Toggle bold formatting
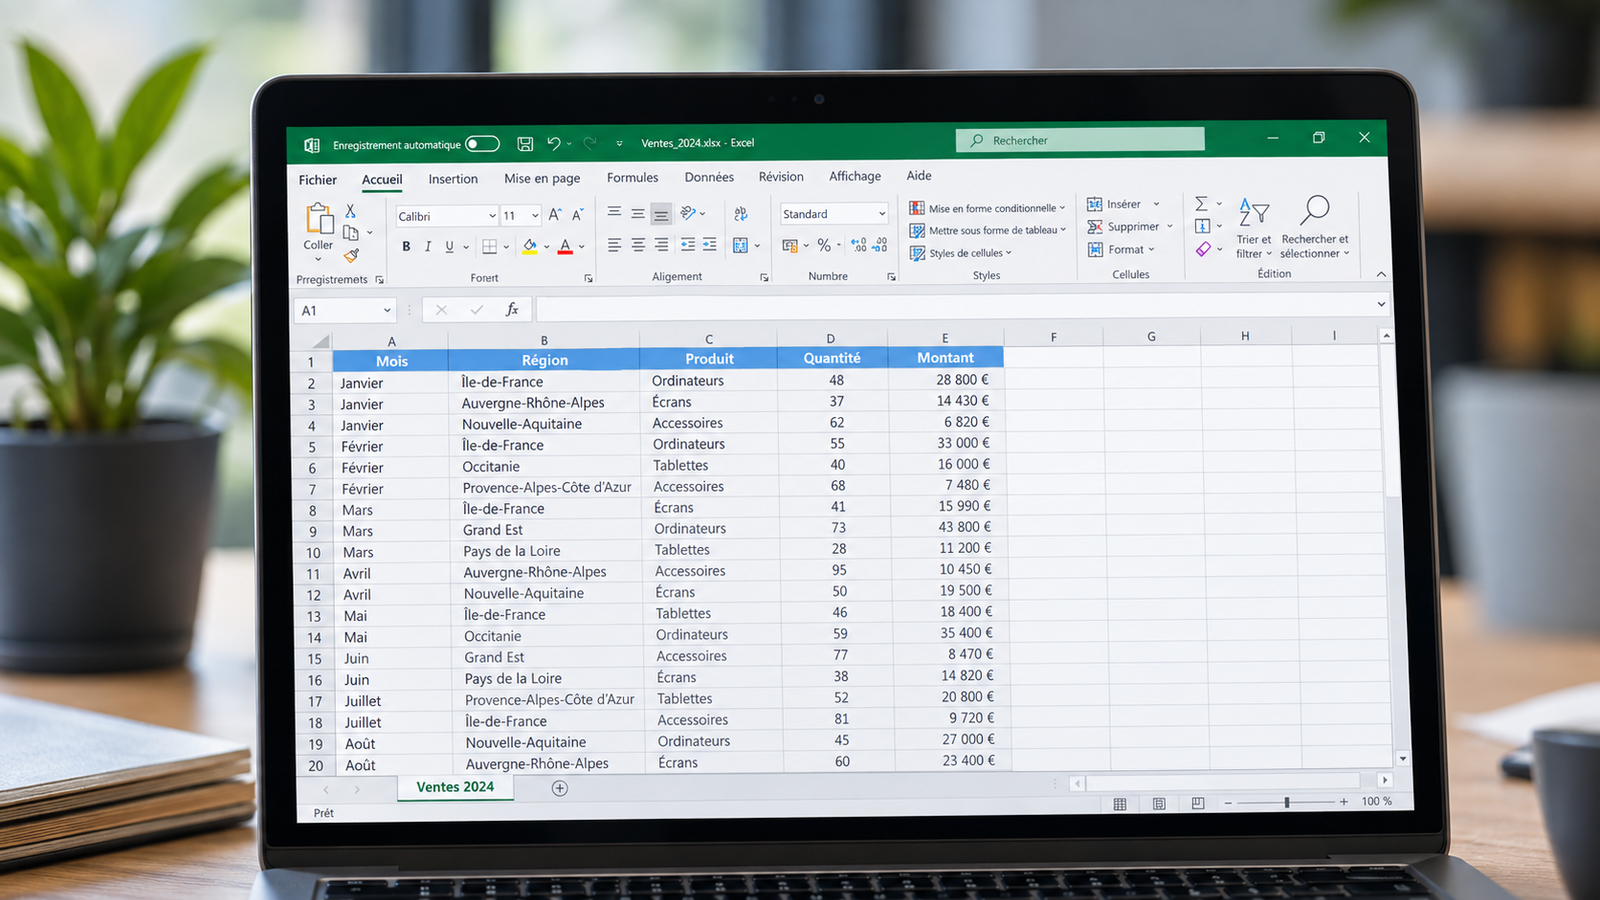The width and height of the screenshot is (1600, 900). [x=406, y=246]
